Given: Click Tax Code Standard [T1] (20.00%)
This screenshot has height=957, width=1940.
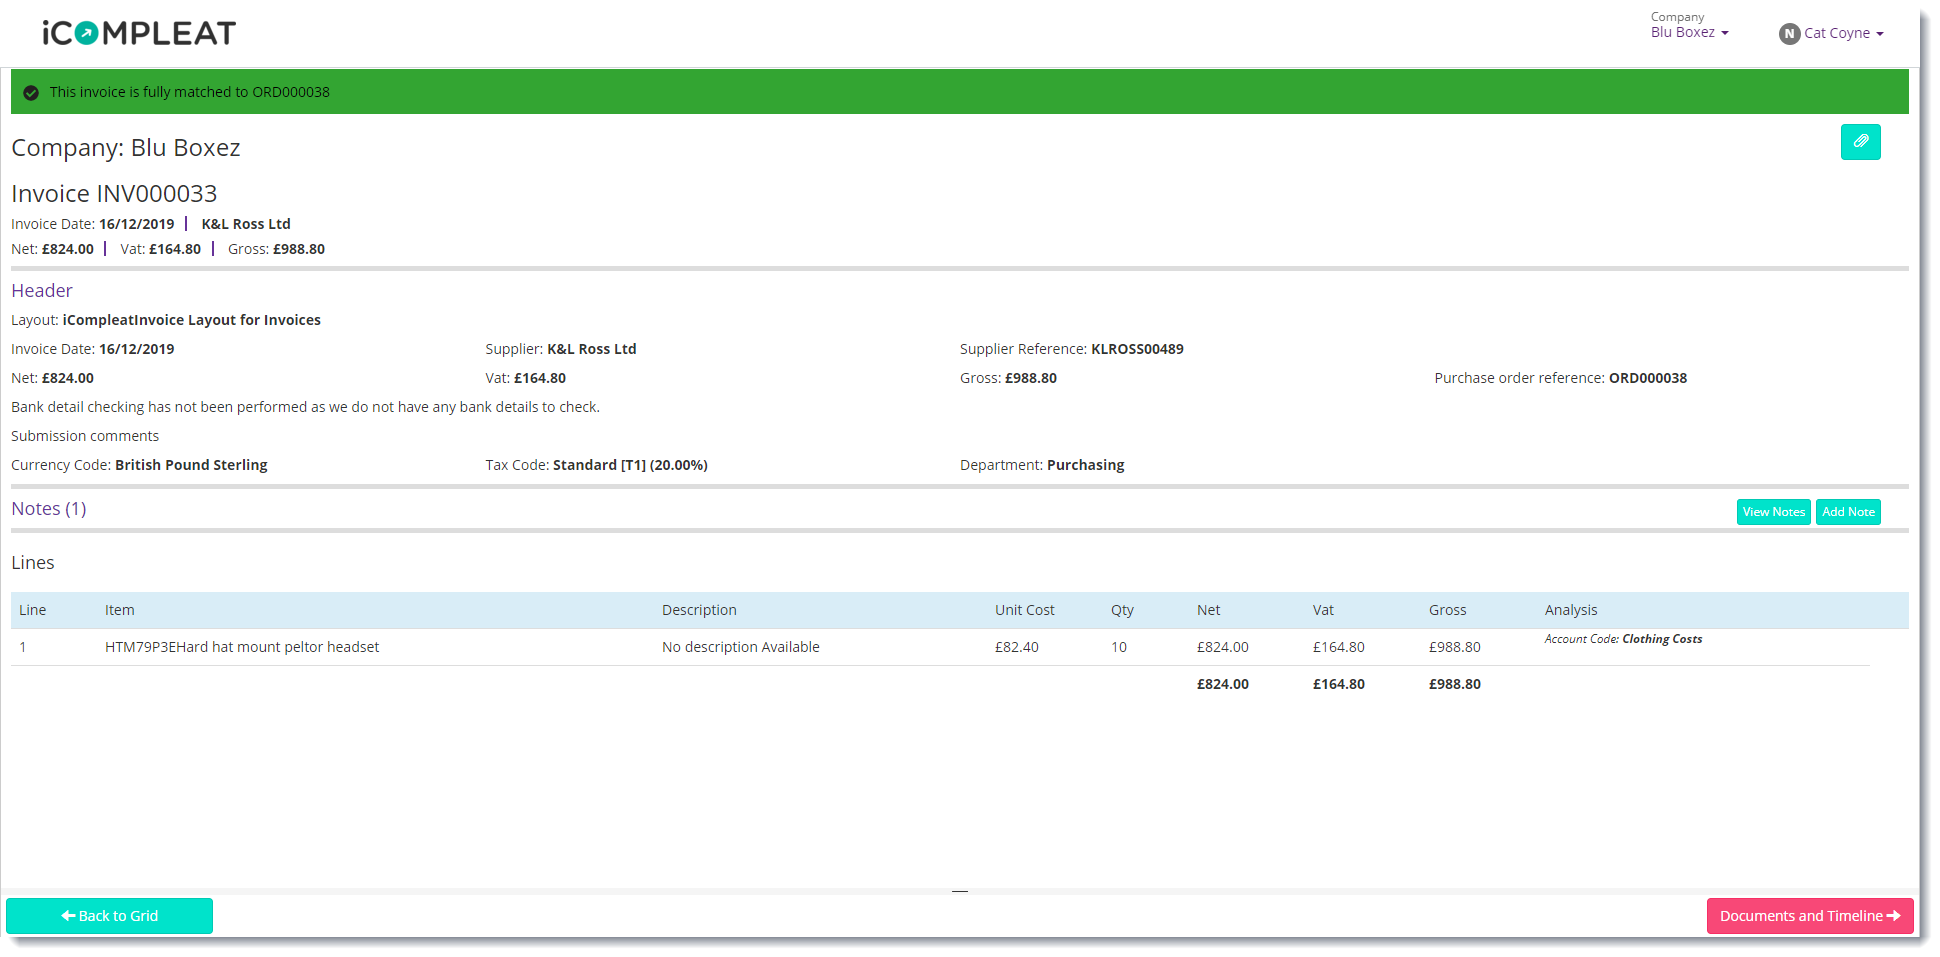Looking at the screenshot, I should point(597,465).
